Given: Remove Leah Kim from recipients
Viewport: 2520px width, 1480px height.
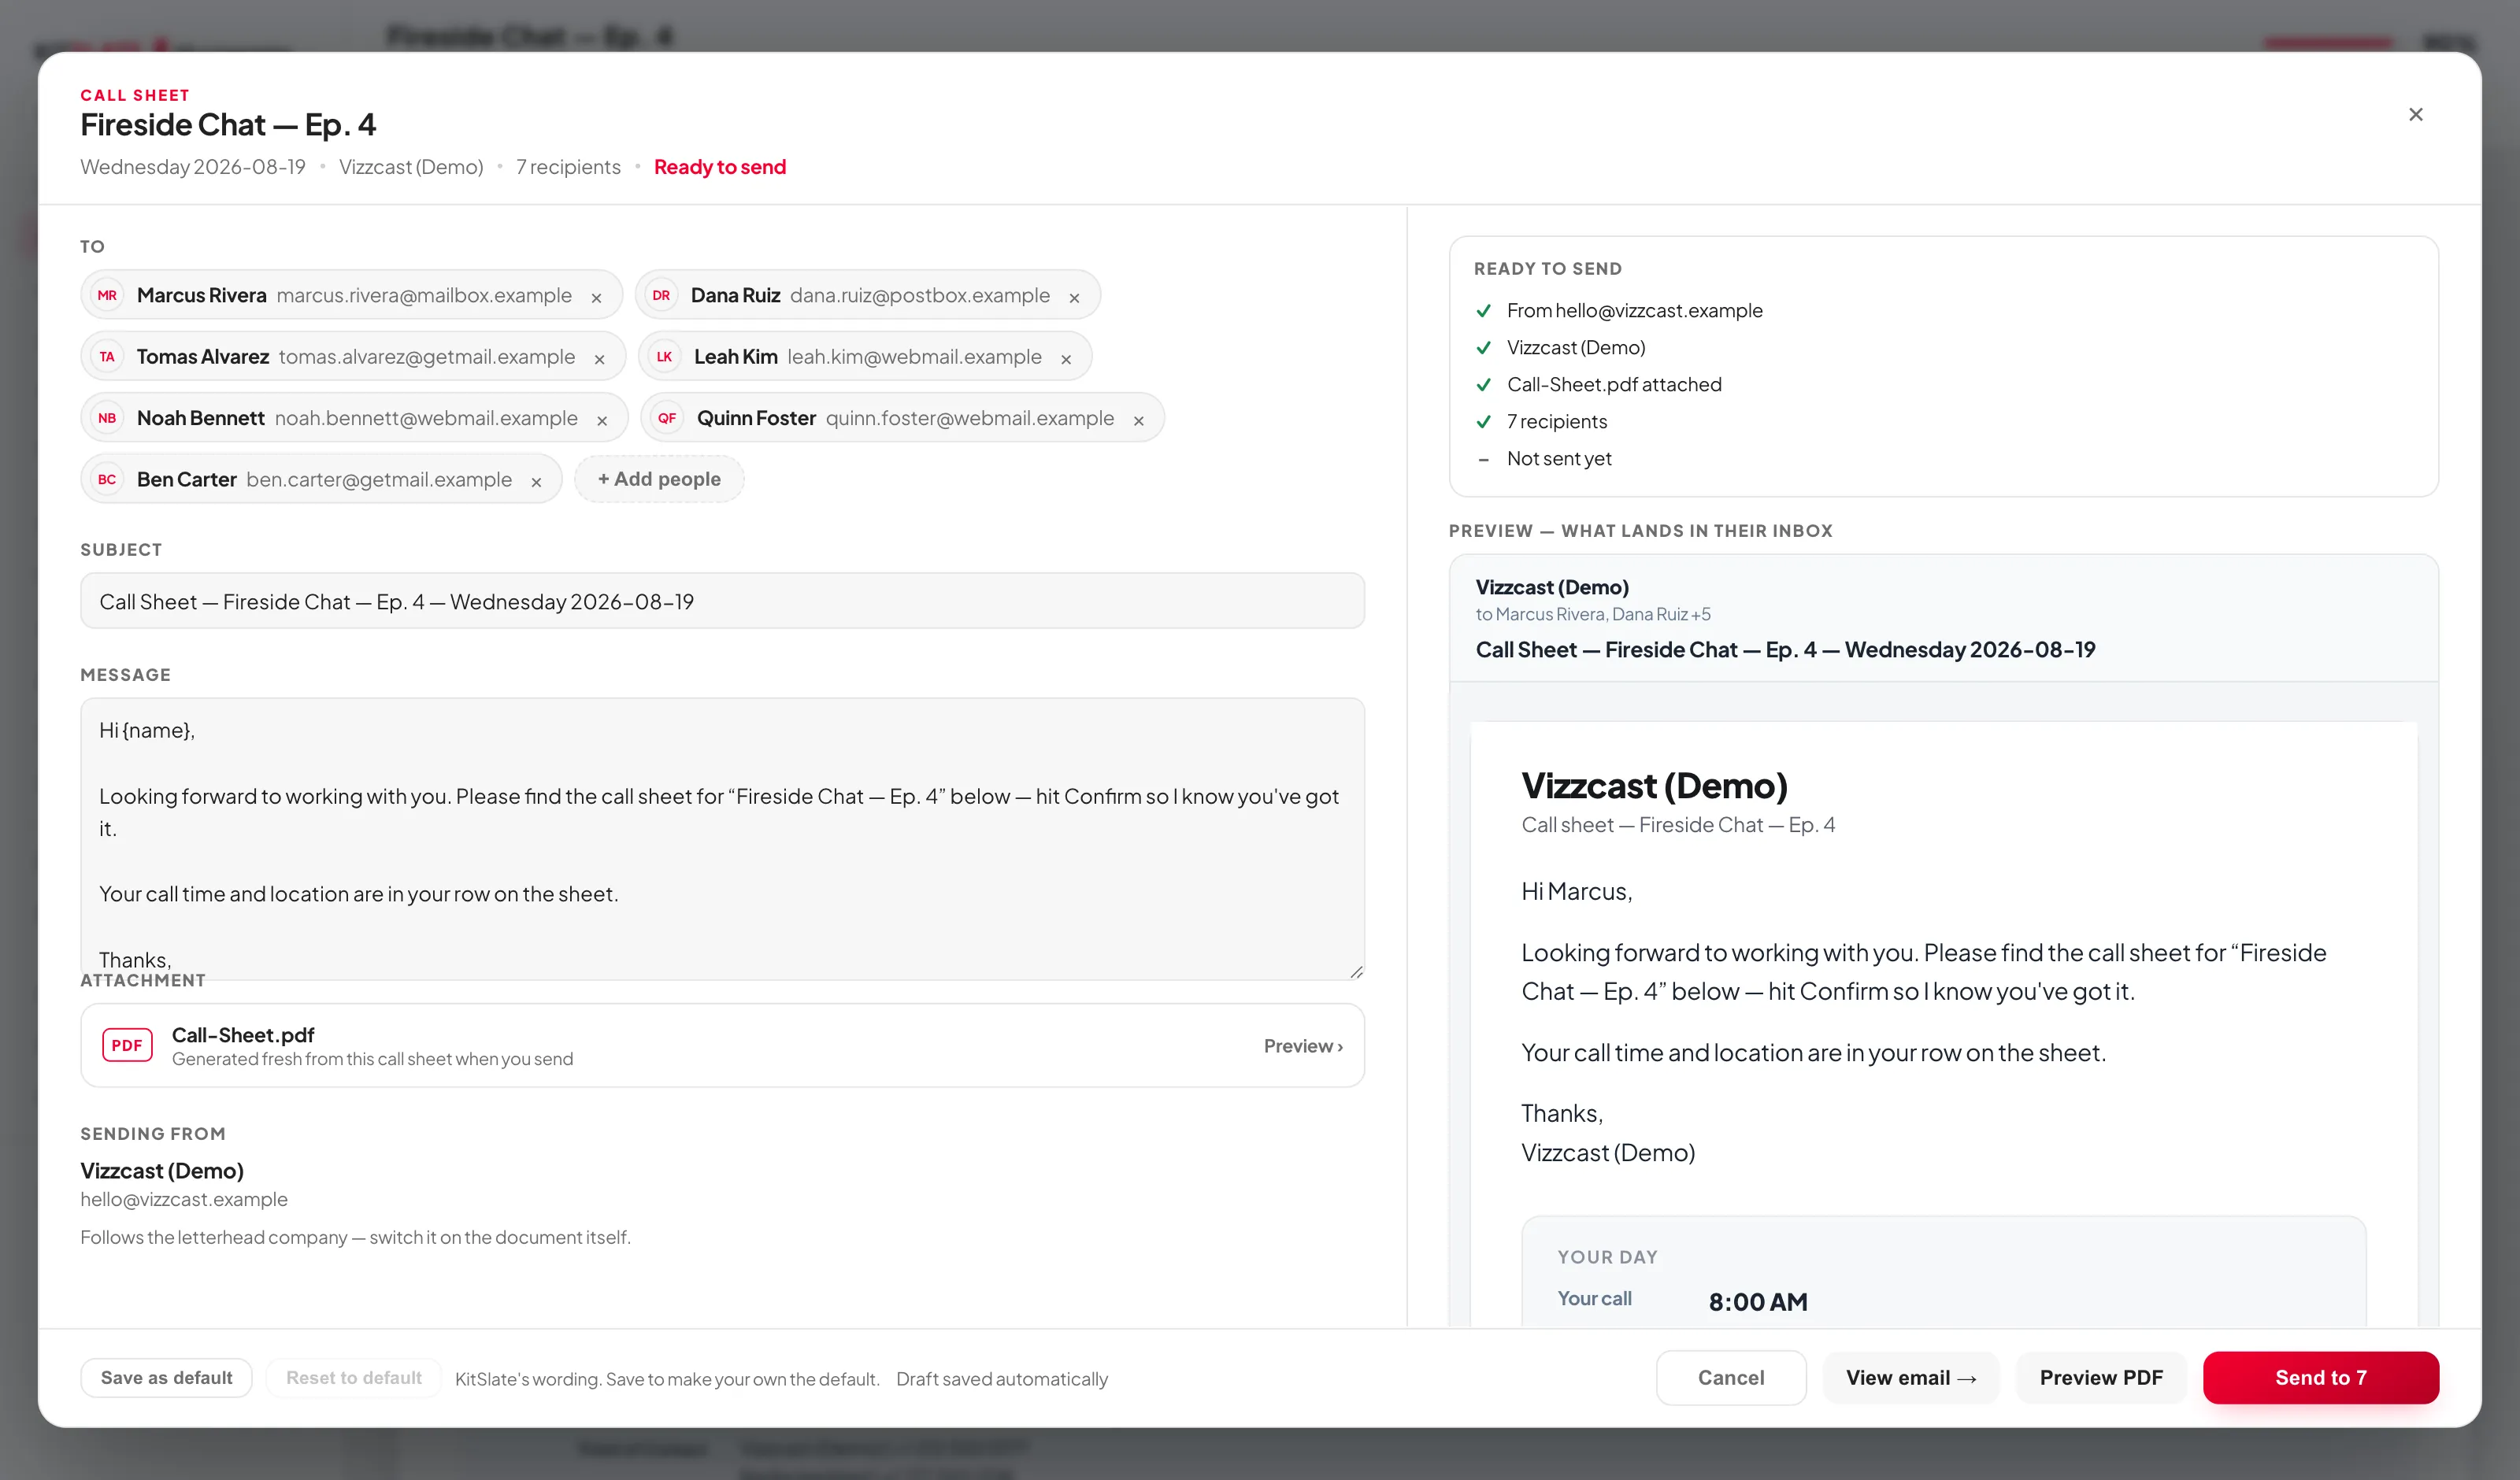Looking at the screenshot, I should point(1066,359).
